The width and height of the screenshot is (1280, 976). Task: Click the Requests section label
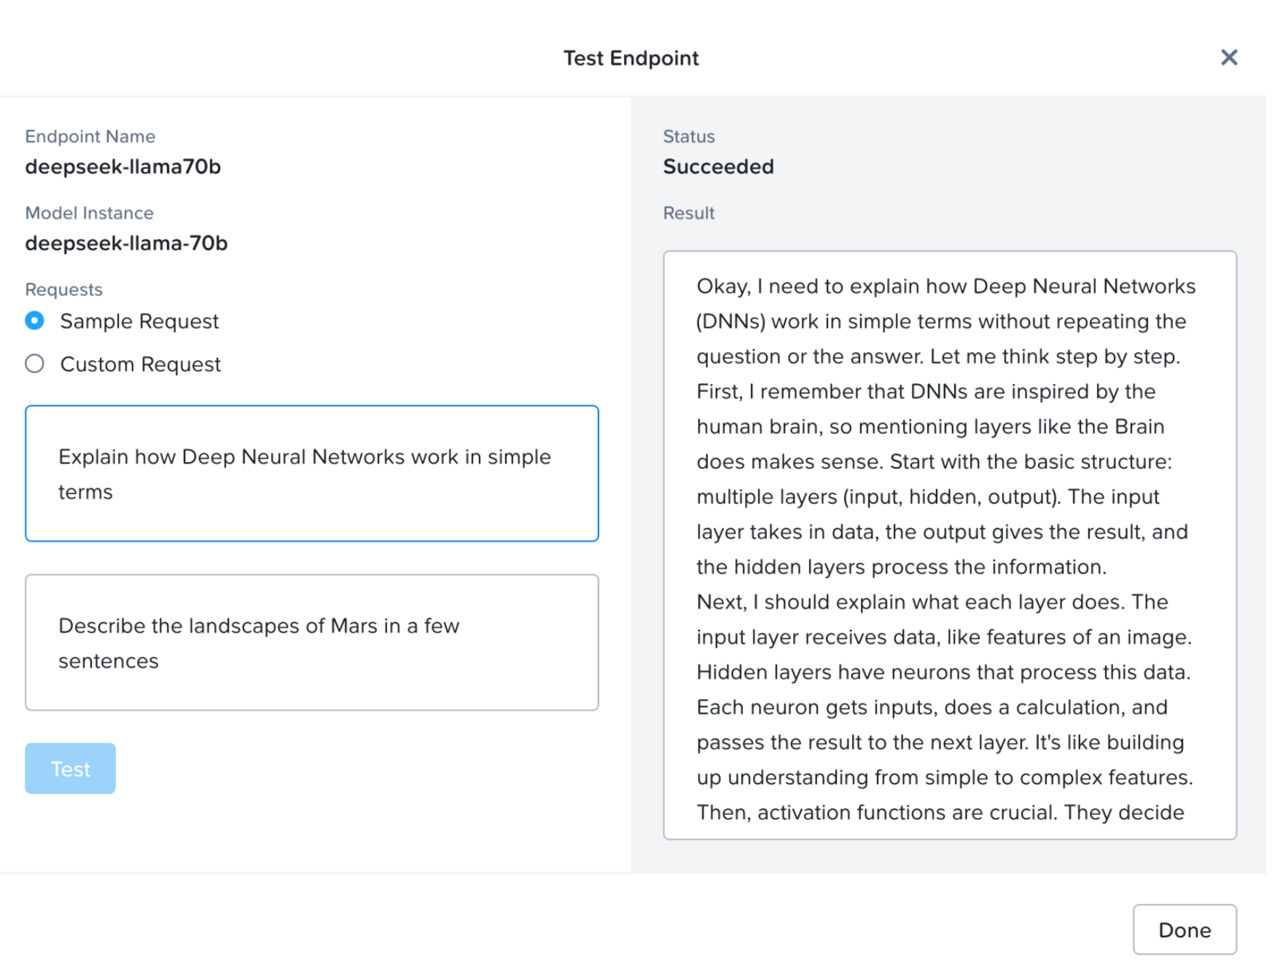pyautogui.click(x=64, y=289)
